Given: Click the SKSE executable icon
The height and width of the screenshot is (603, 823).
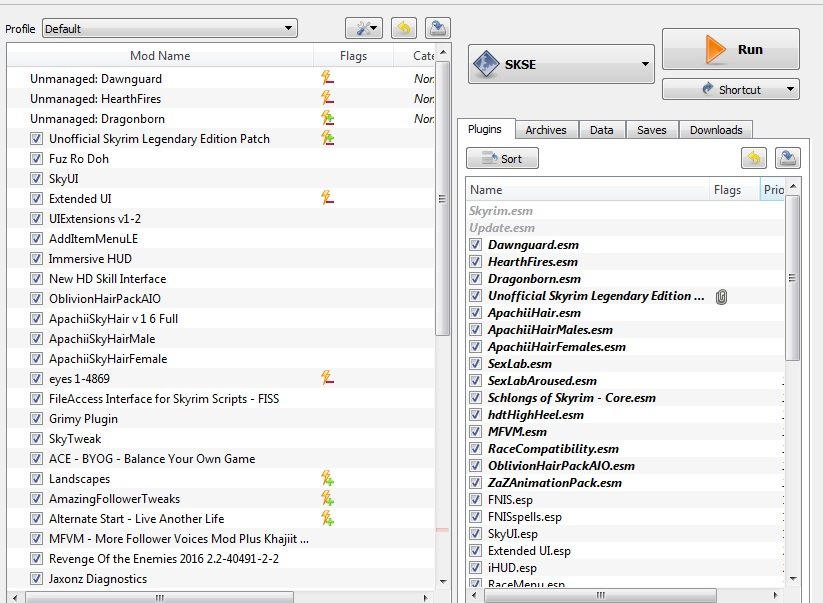Looking at the screenshot, I should click(486, 64).
